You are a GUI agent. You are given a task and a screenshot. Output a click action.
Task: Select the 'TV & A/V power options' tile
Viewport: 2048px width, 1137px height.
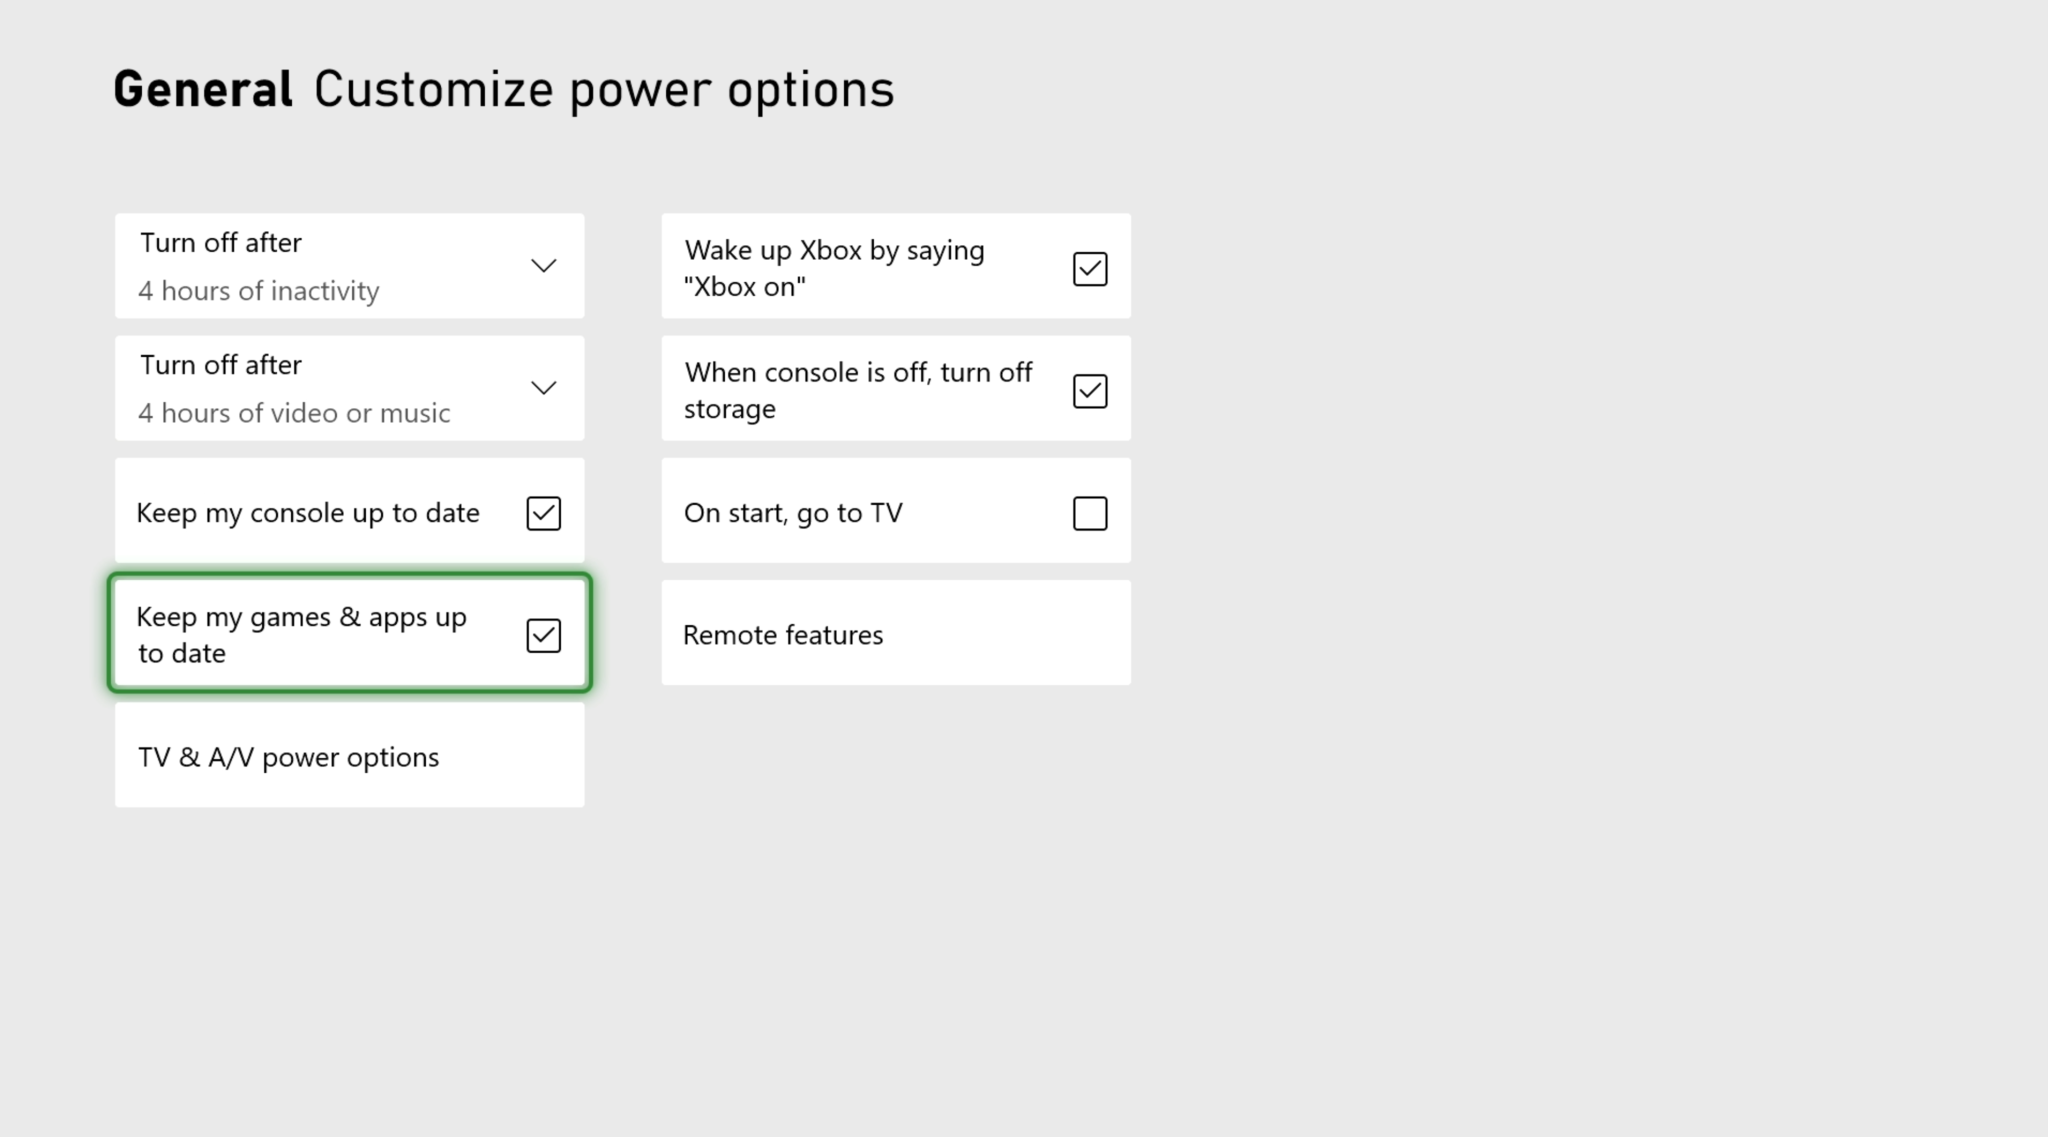[x=348, y=756]
